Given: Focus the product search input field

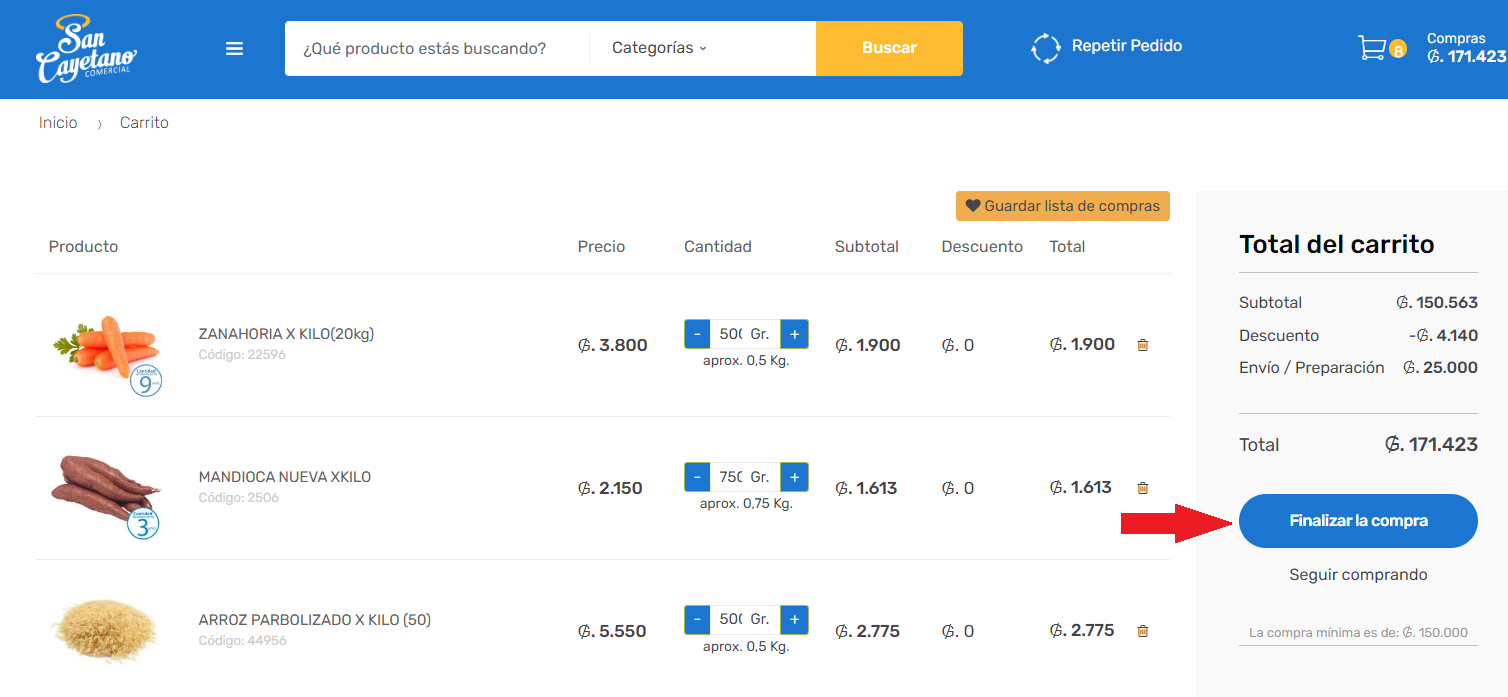Looking at the screenshot, I should (x=436, y=48).
